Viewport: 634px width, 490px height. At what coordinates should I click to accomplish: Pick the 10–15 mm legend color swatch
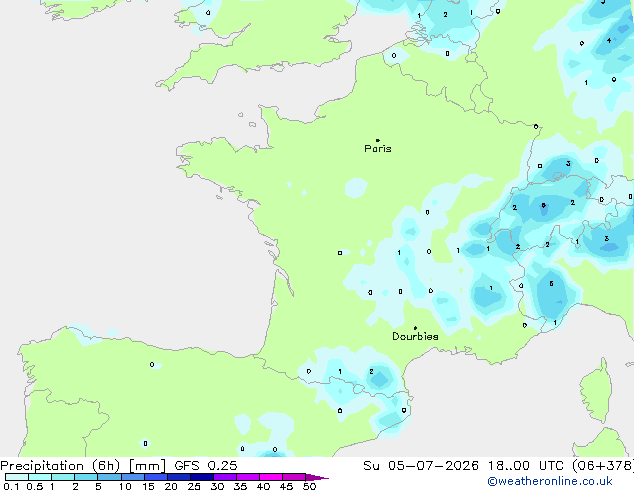point(132,477)
